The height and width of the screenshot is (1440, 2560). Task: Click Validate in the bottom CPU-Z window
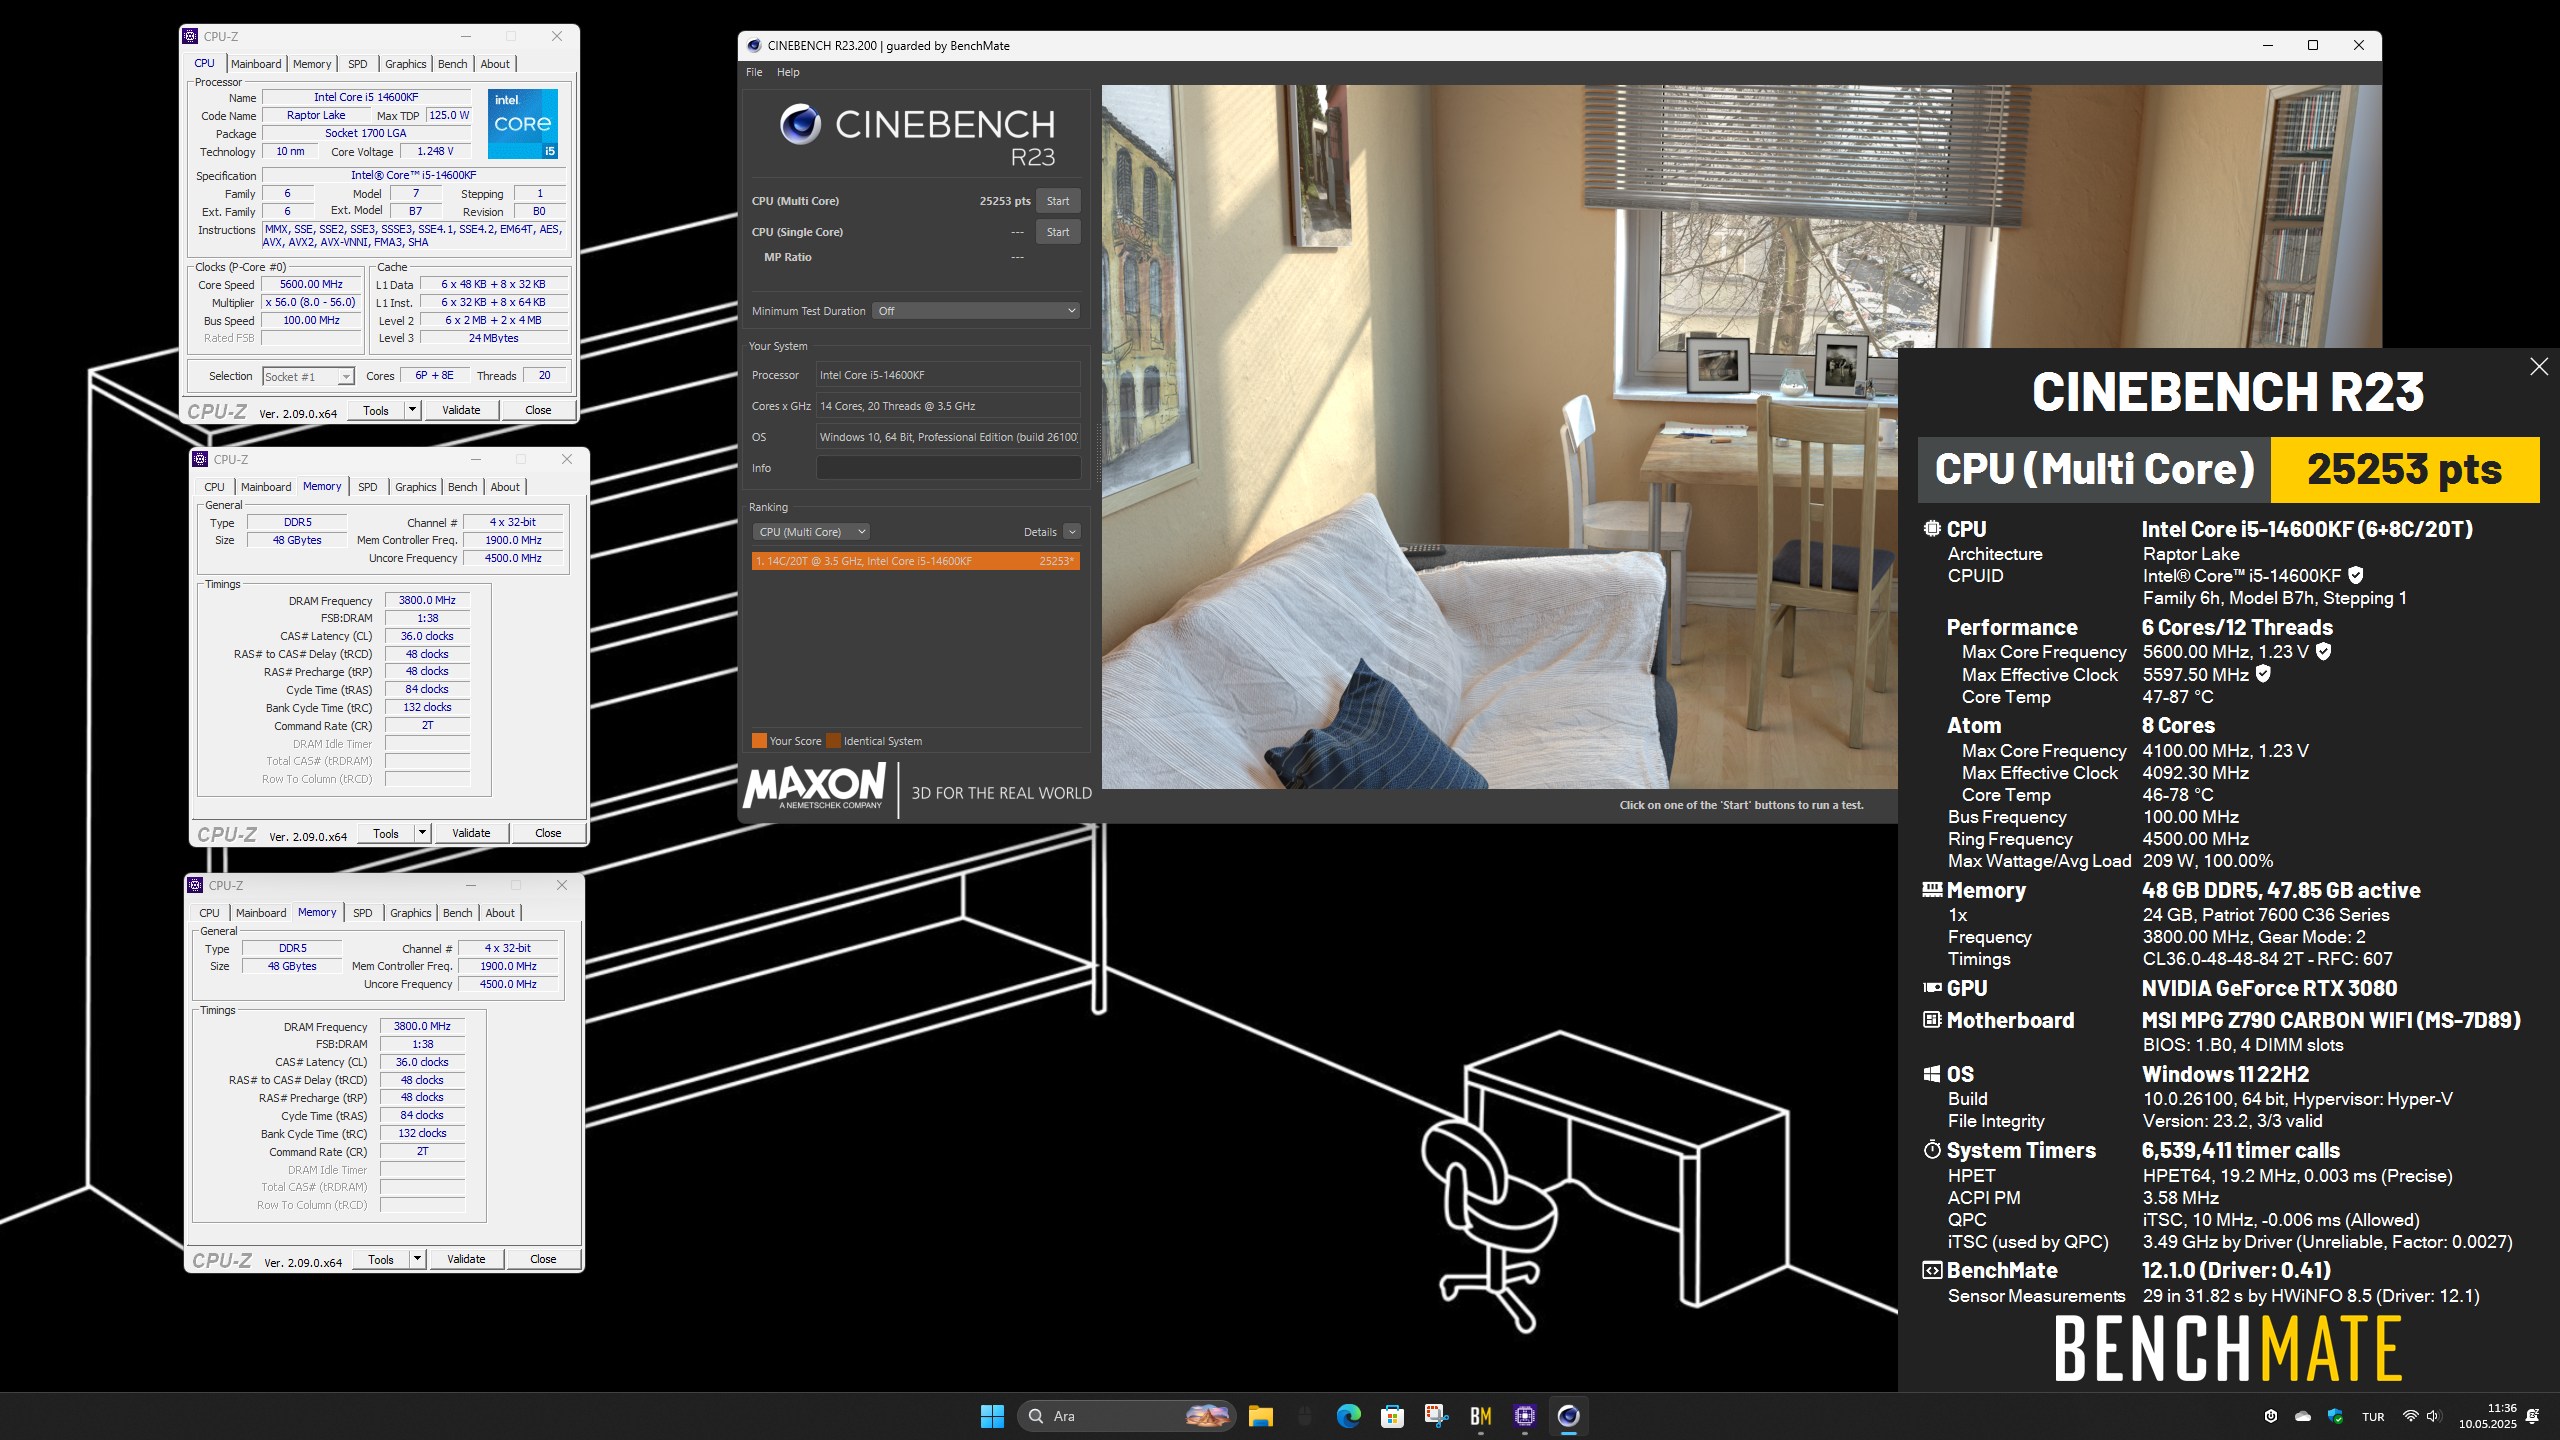(x=466, y=1259)
